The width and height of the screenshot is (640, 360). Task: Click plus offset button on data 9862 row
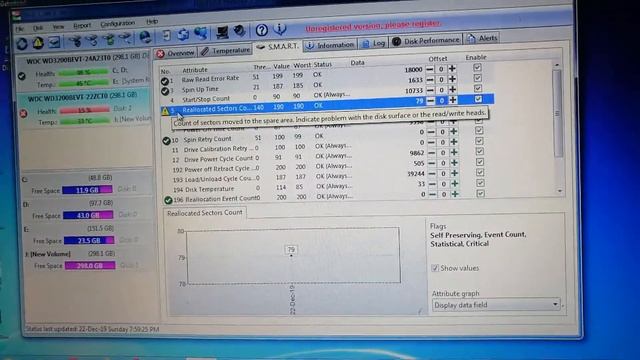[x=454, y=152]
